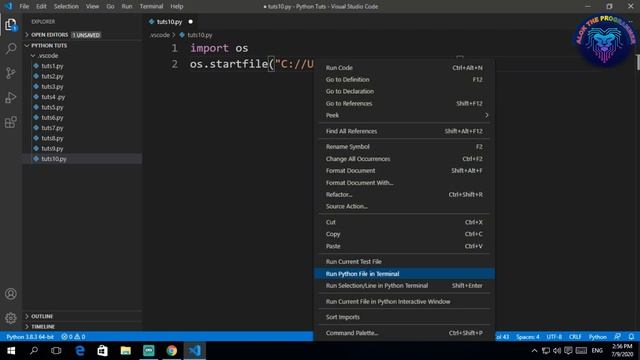Screen dimensions: 640x360
Task: Open the Explorer view in activity bar
Action: tap(11, 25)
